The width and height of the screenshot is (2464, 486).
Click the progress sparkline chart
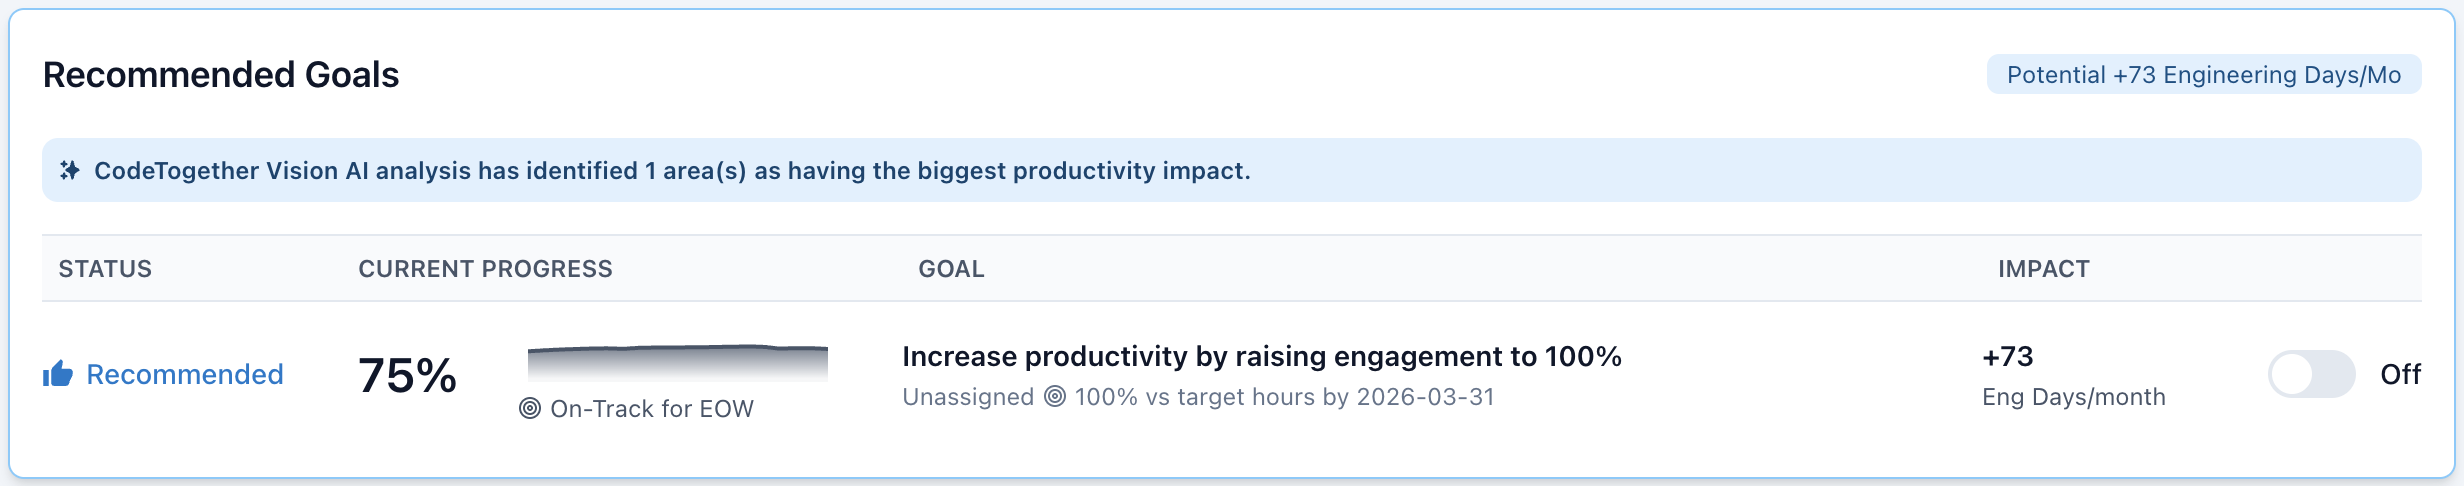[x=678, y=363]
